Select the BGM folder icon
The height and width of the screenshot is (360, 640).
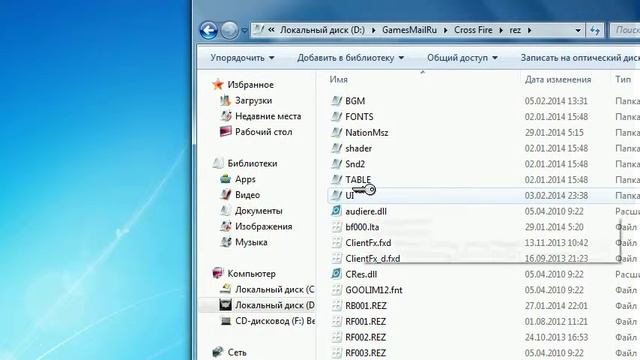click(x=336, y=101)
